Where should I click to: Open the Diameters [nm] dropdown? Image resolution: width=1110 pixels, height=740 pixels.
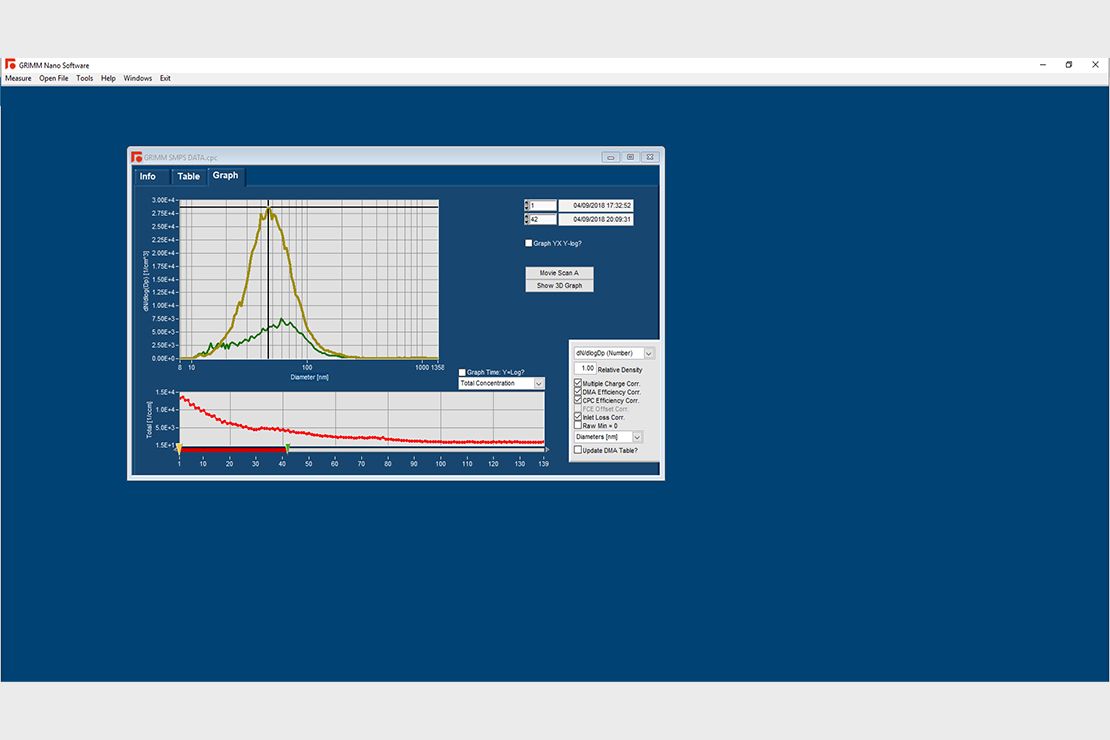[x=637, y=437]
